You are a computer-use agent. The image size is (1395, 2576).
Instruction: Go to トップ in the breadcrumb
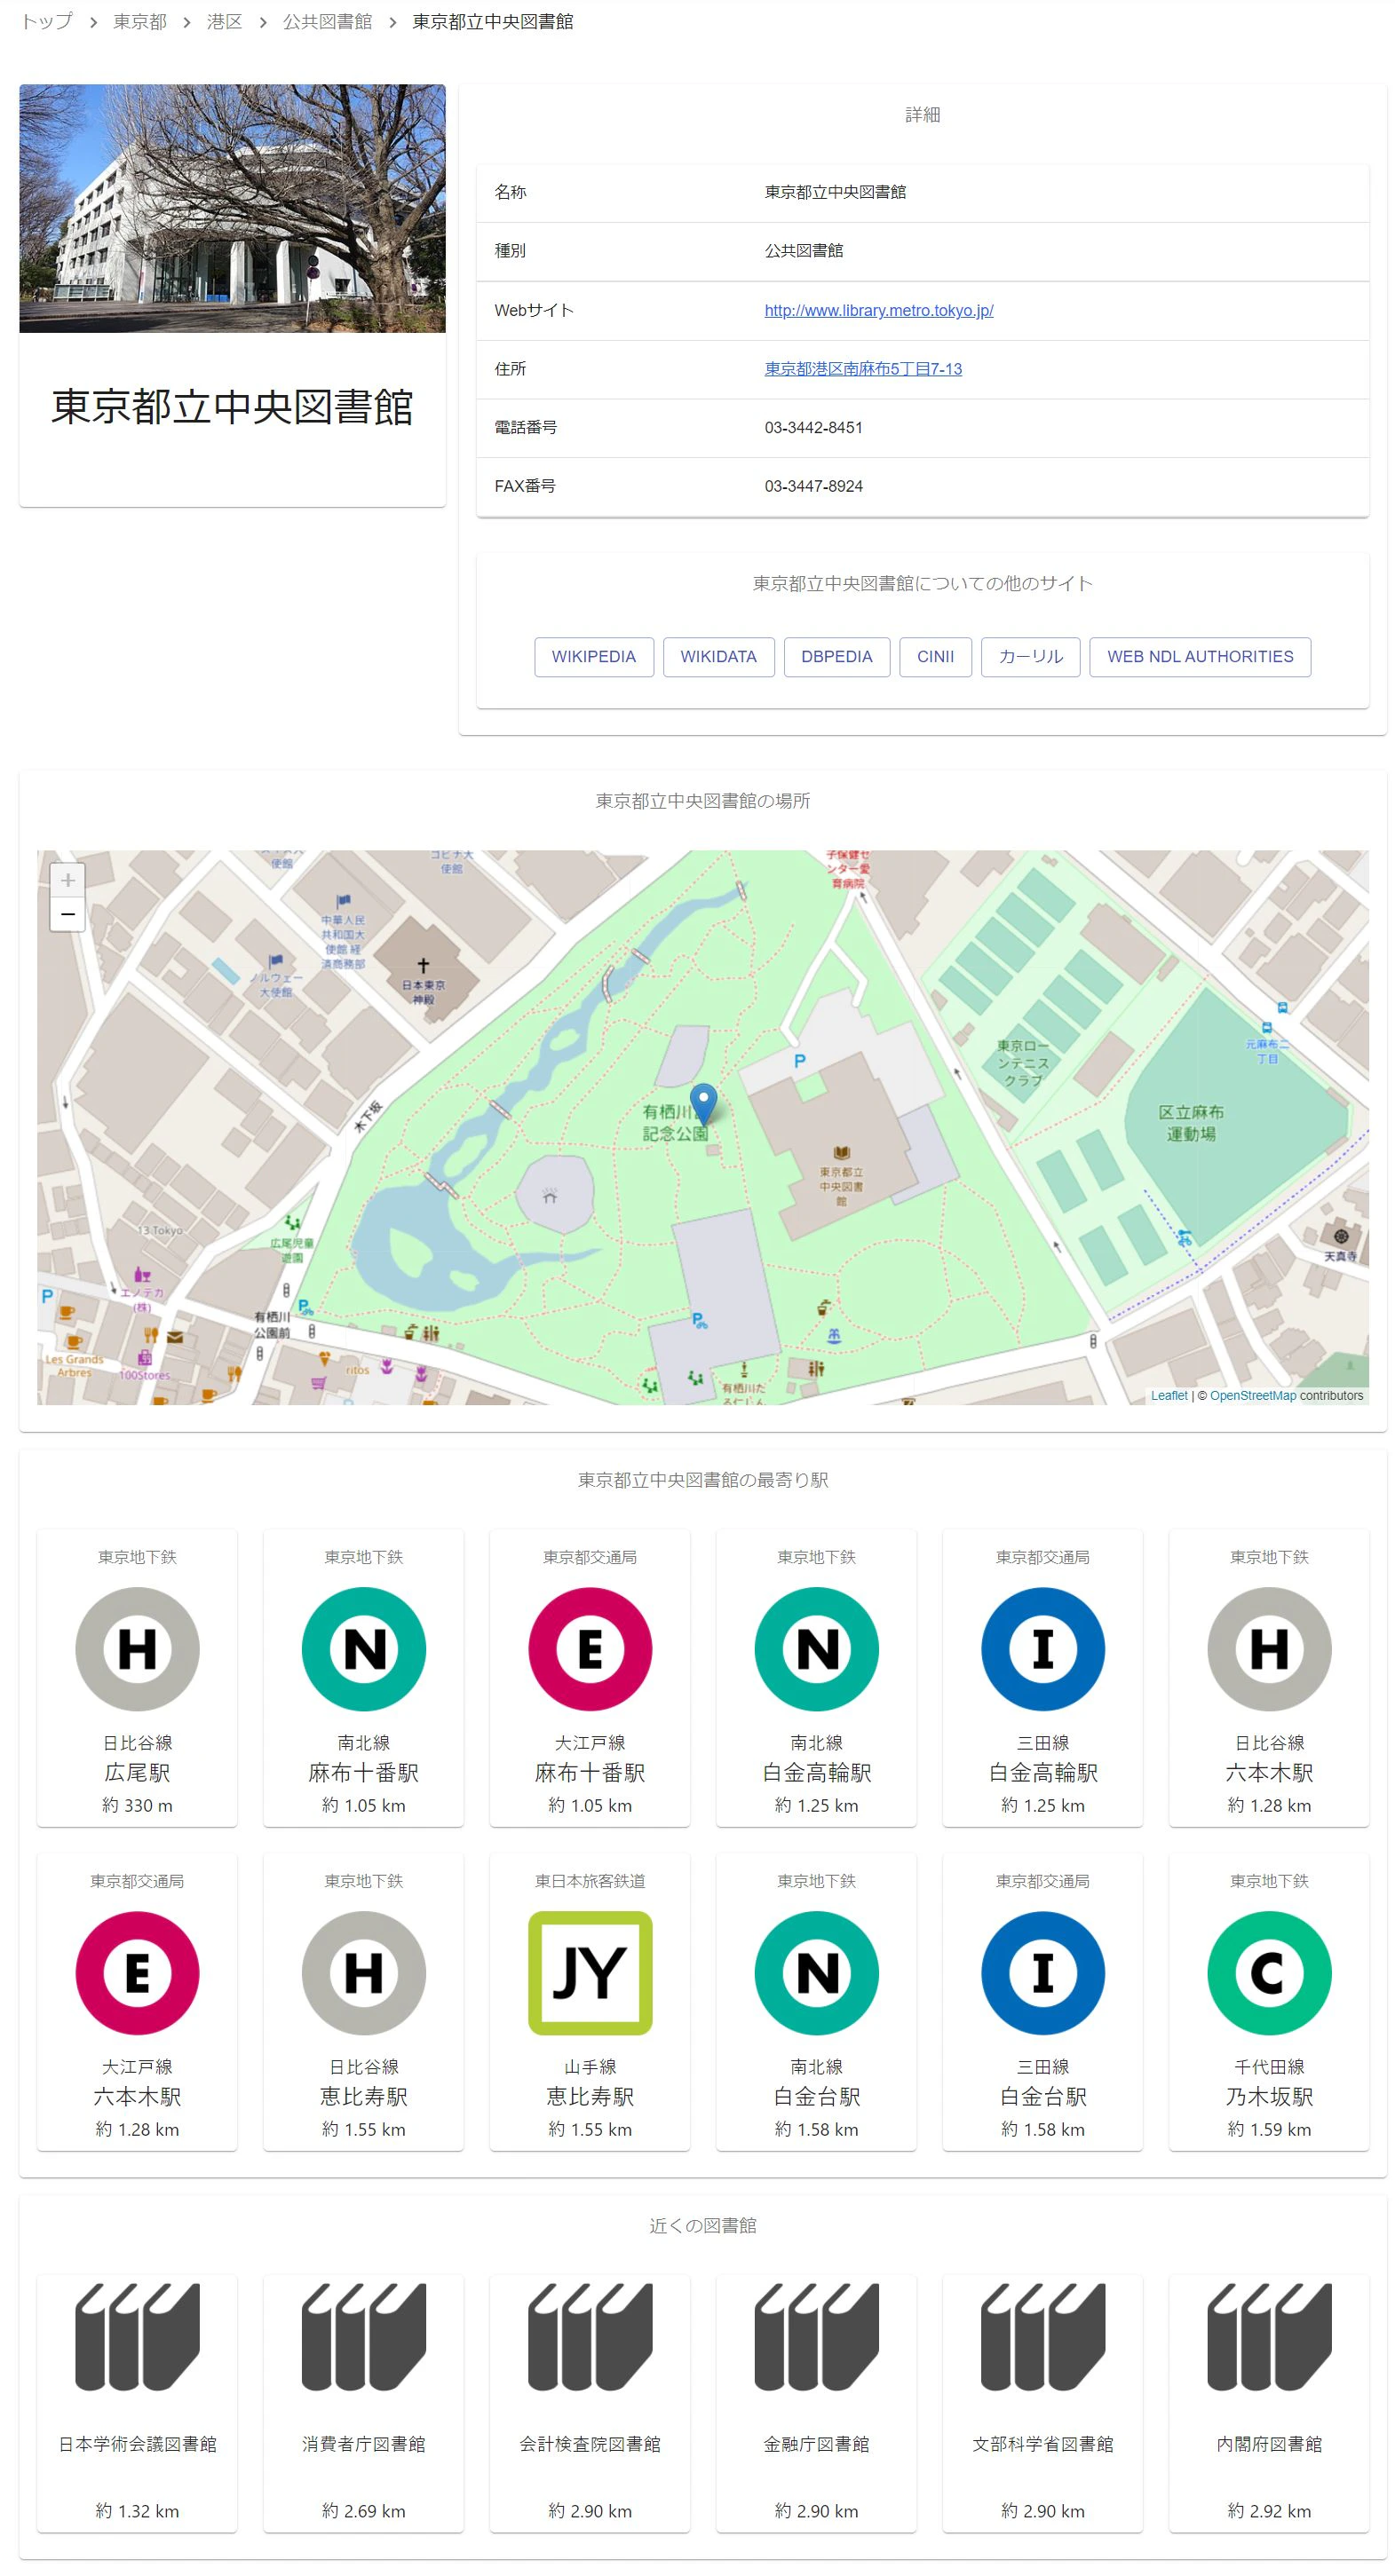(46, 22)
